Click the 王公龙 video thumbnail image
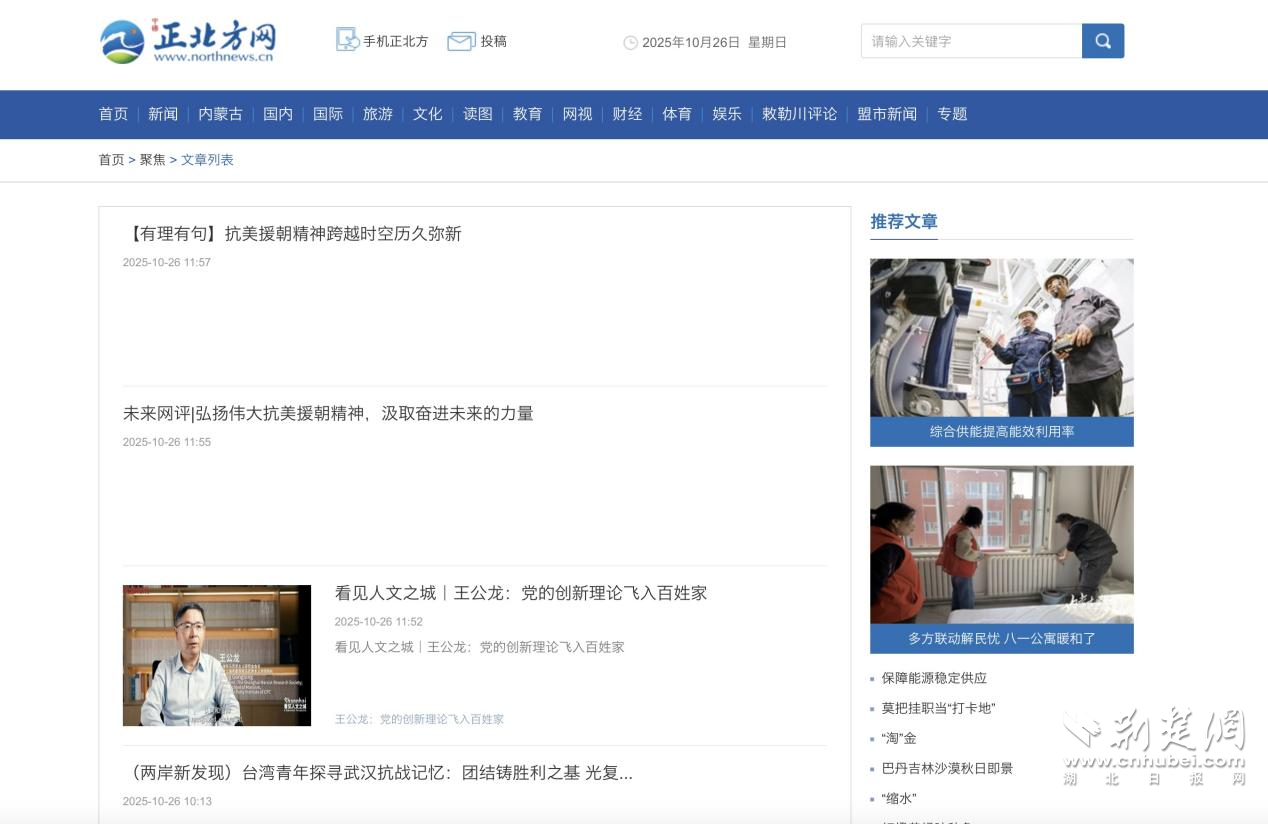Screen dimensions: 1268x824 tap(217, 655)
